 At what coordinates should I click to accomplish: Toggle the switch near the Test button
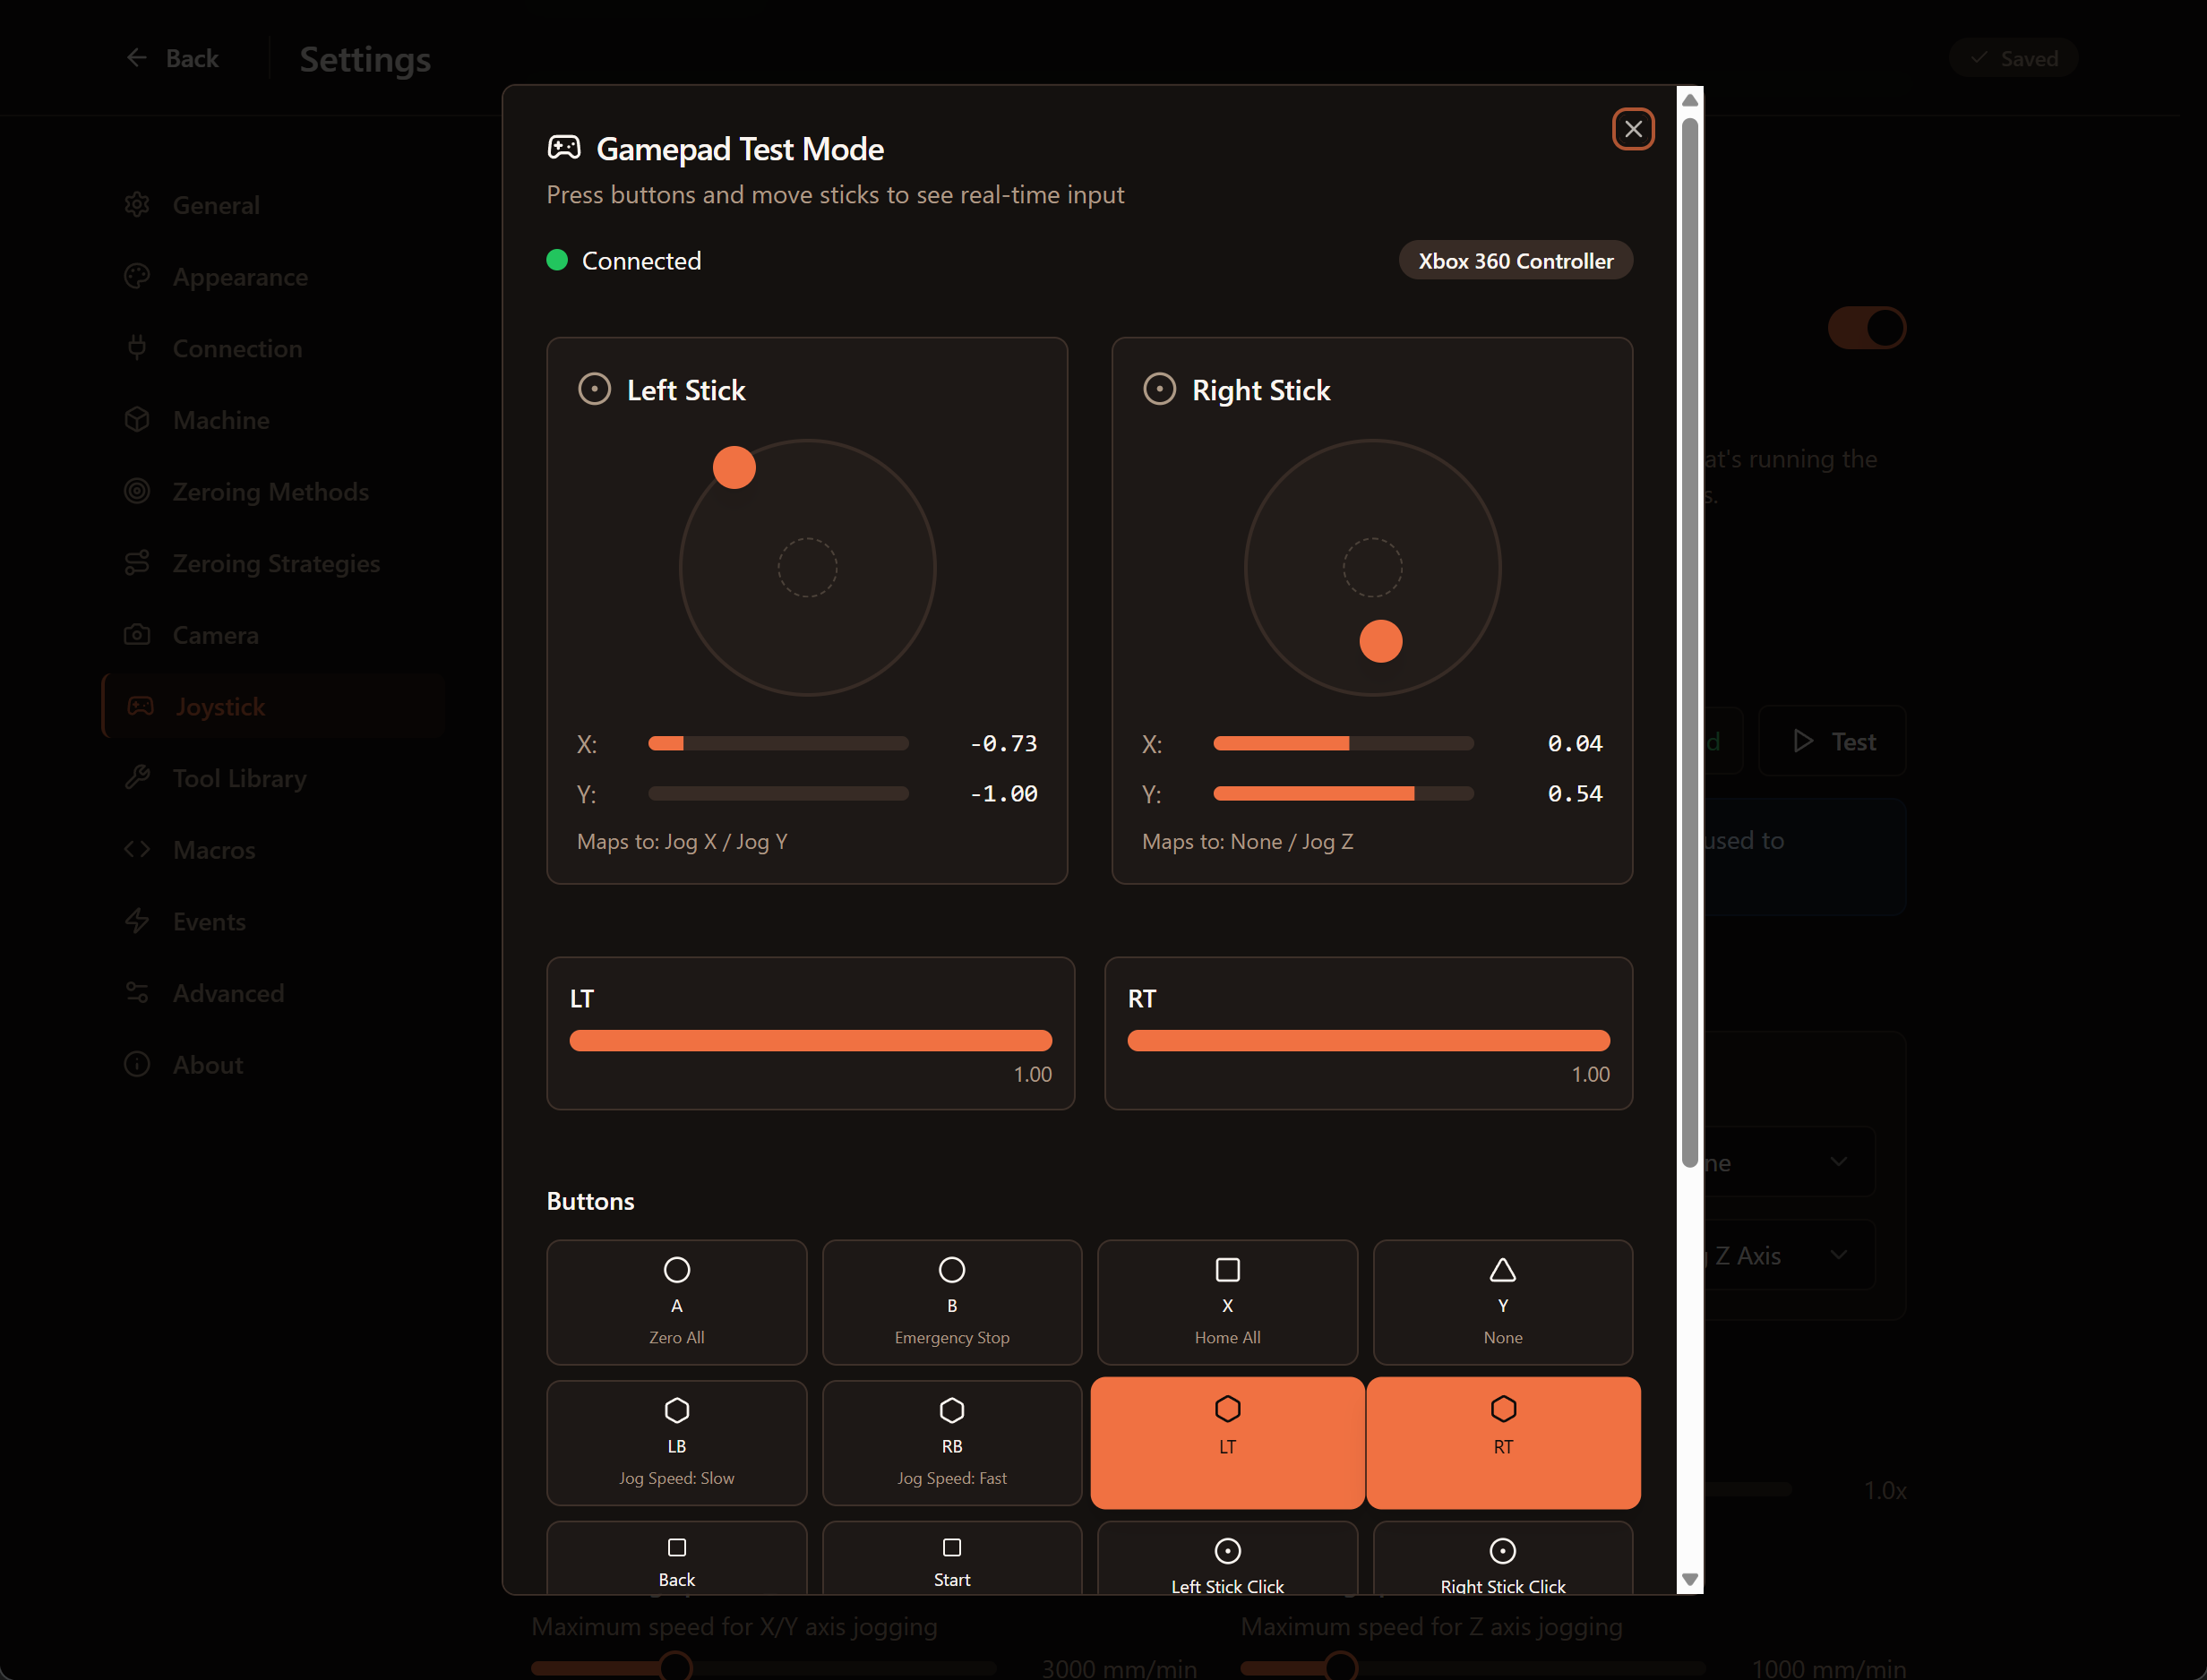pos(1866,327)
